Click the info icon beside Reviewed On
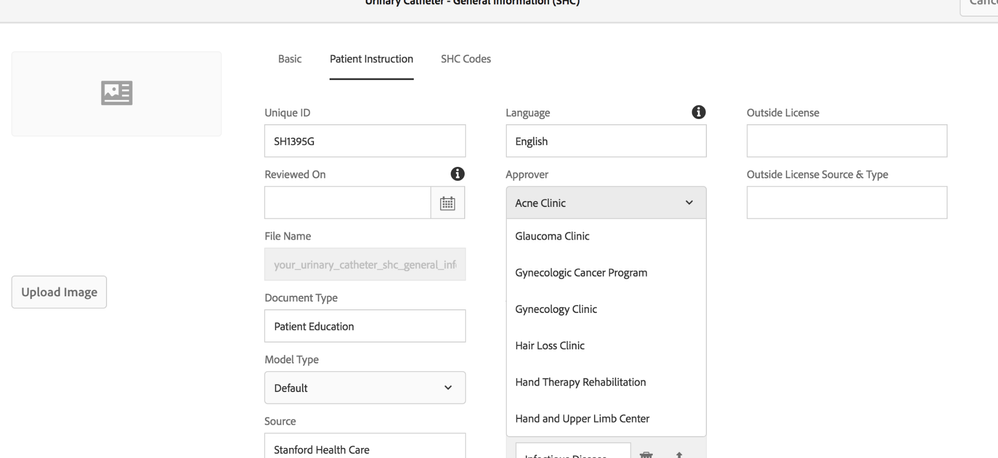This screenshot has width=998, height=458. (457, 174)
